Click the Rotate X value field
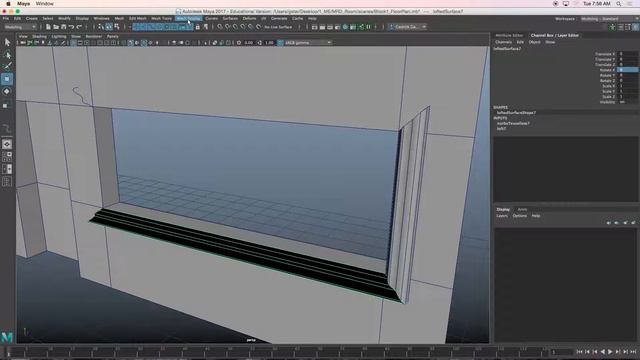The width and height of the screenshot is (640, 360). pyautogui.click(x=627, y=70)
